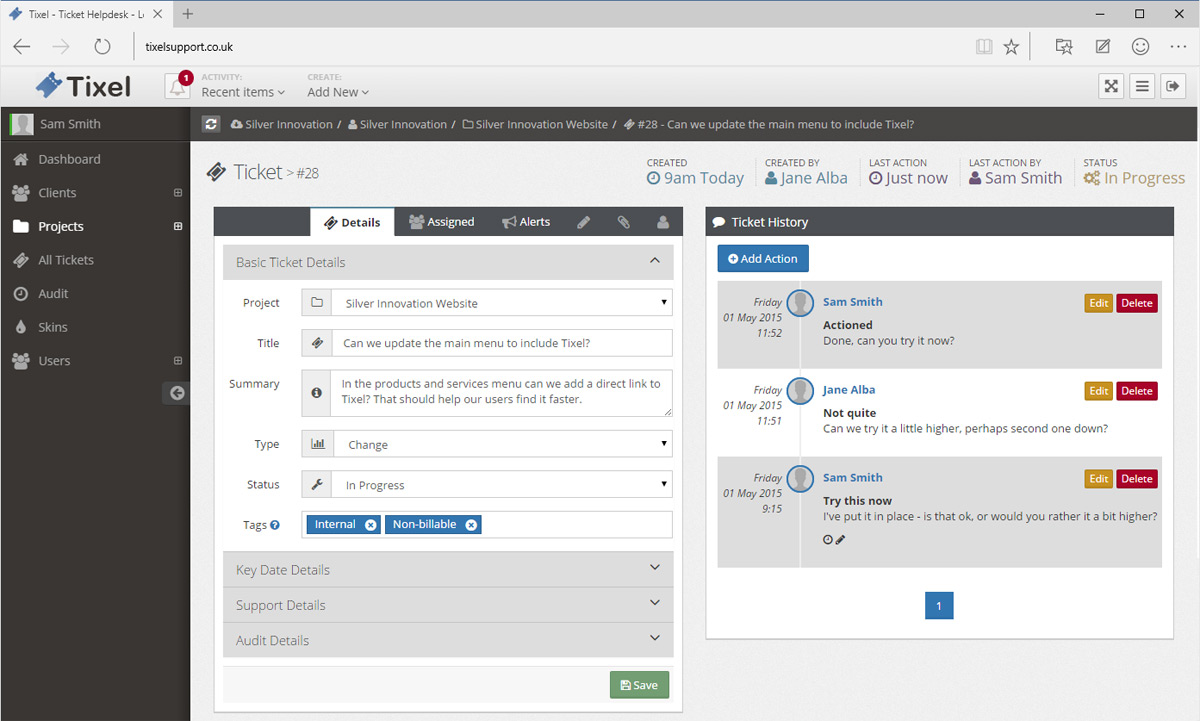Delete the Not quite history entry
The height and width of the screenshot is (721, 1200).
[1137, 391]
